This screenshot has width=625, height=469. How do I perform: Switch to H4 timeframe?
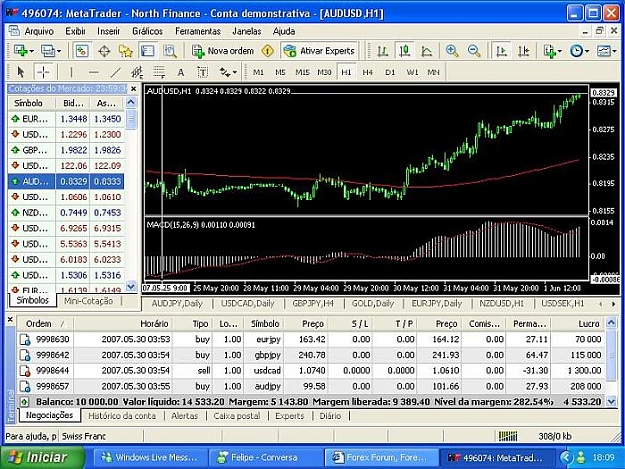click(368, 72)
